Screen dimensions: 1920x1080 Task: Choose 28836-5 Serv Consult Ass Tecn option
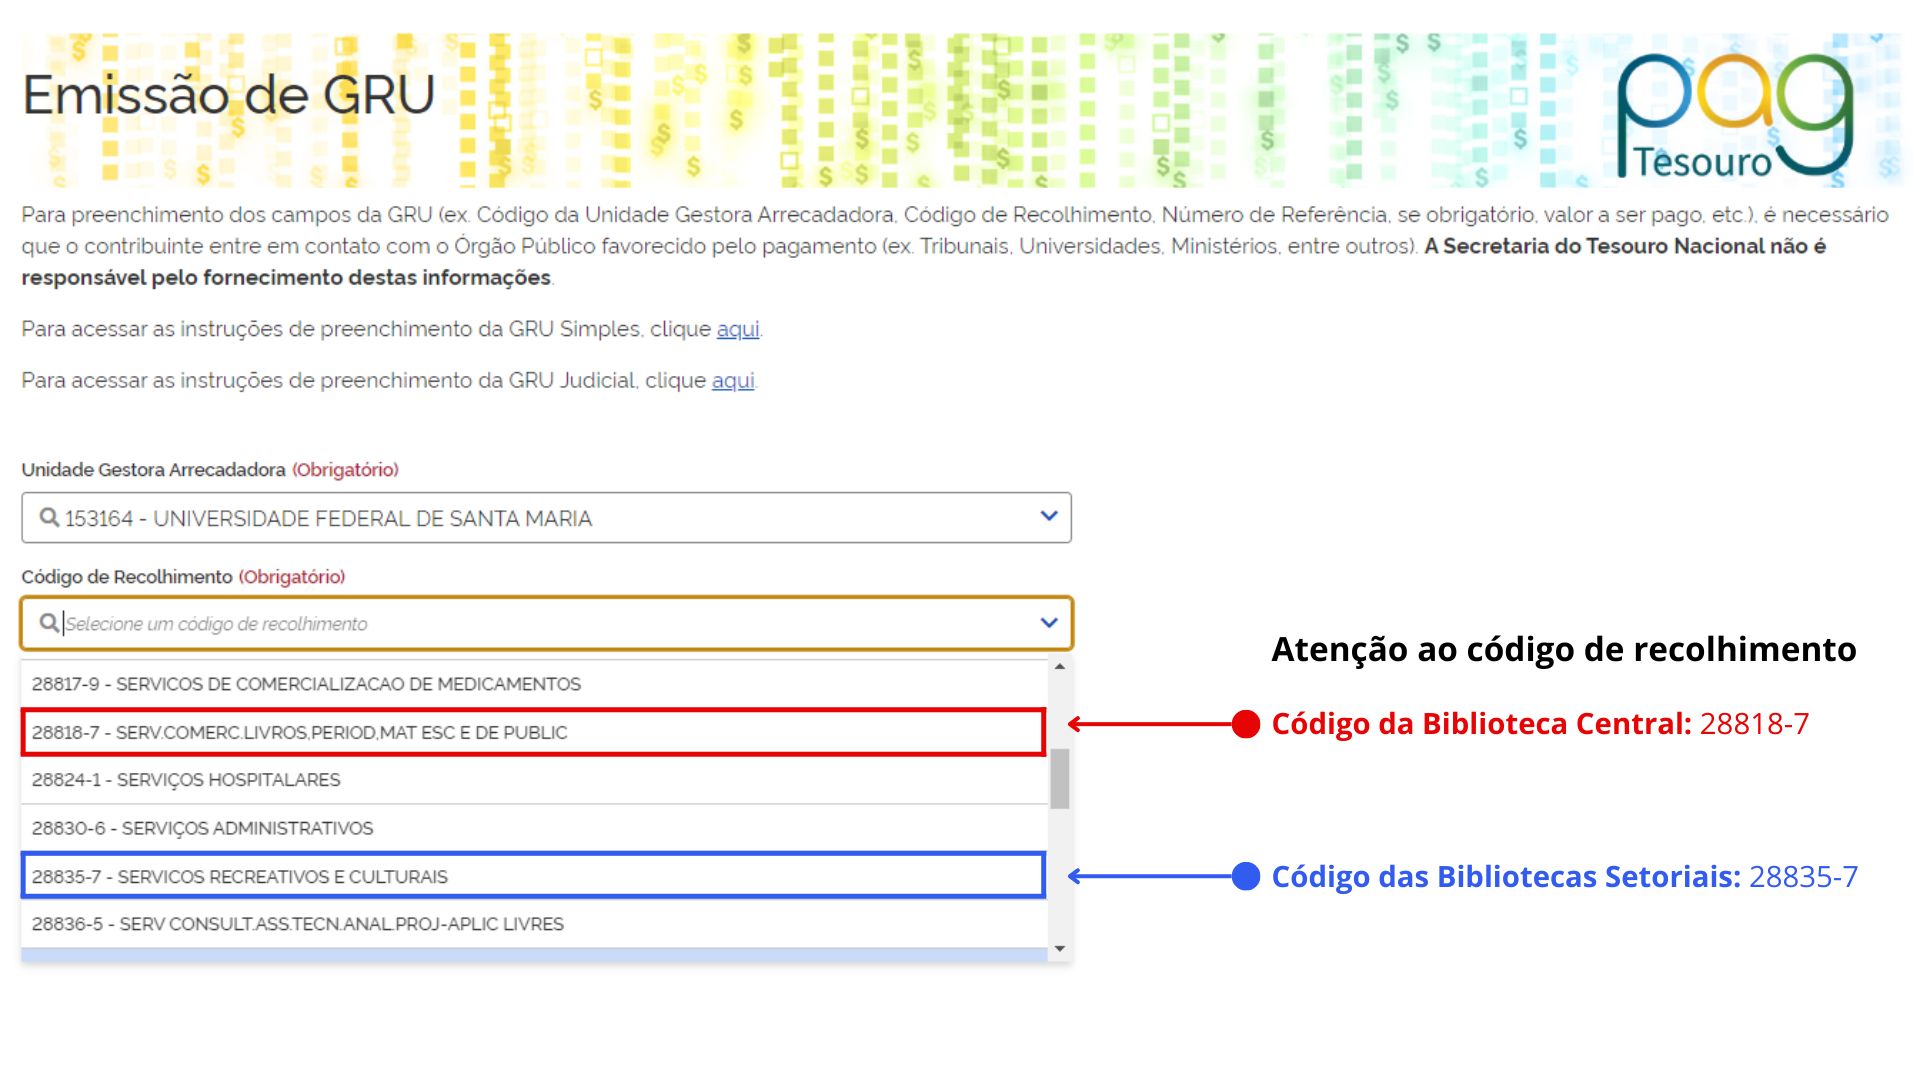(297, 924)
